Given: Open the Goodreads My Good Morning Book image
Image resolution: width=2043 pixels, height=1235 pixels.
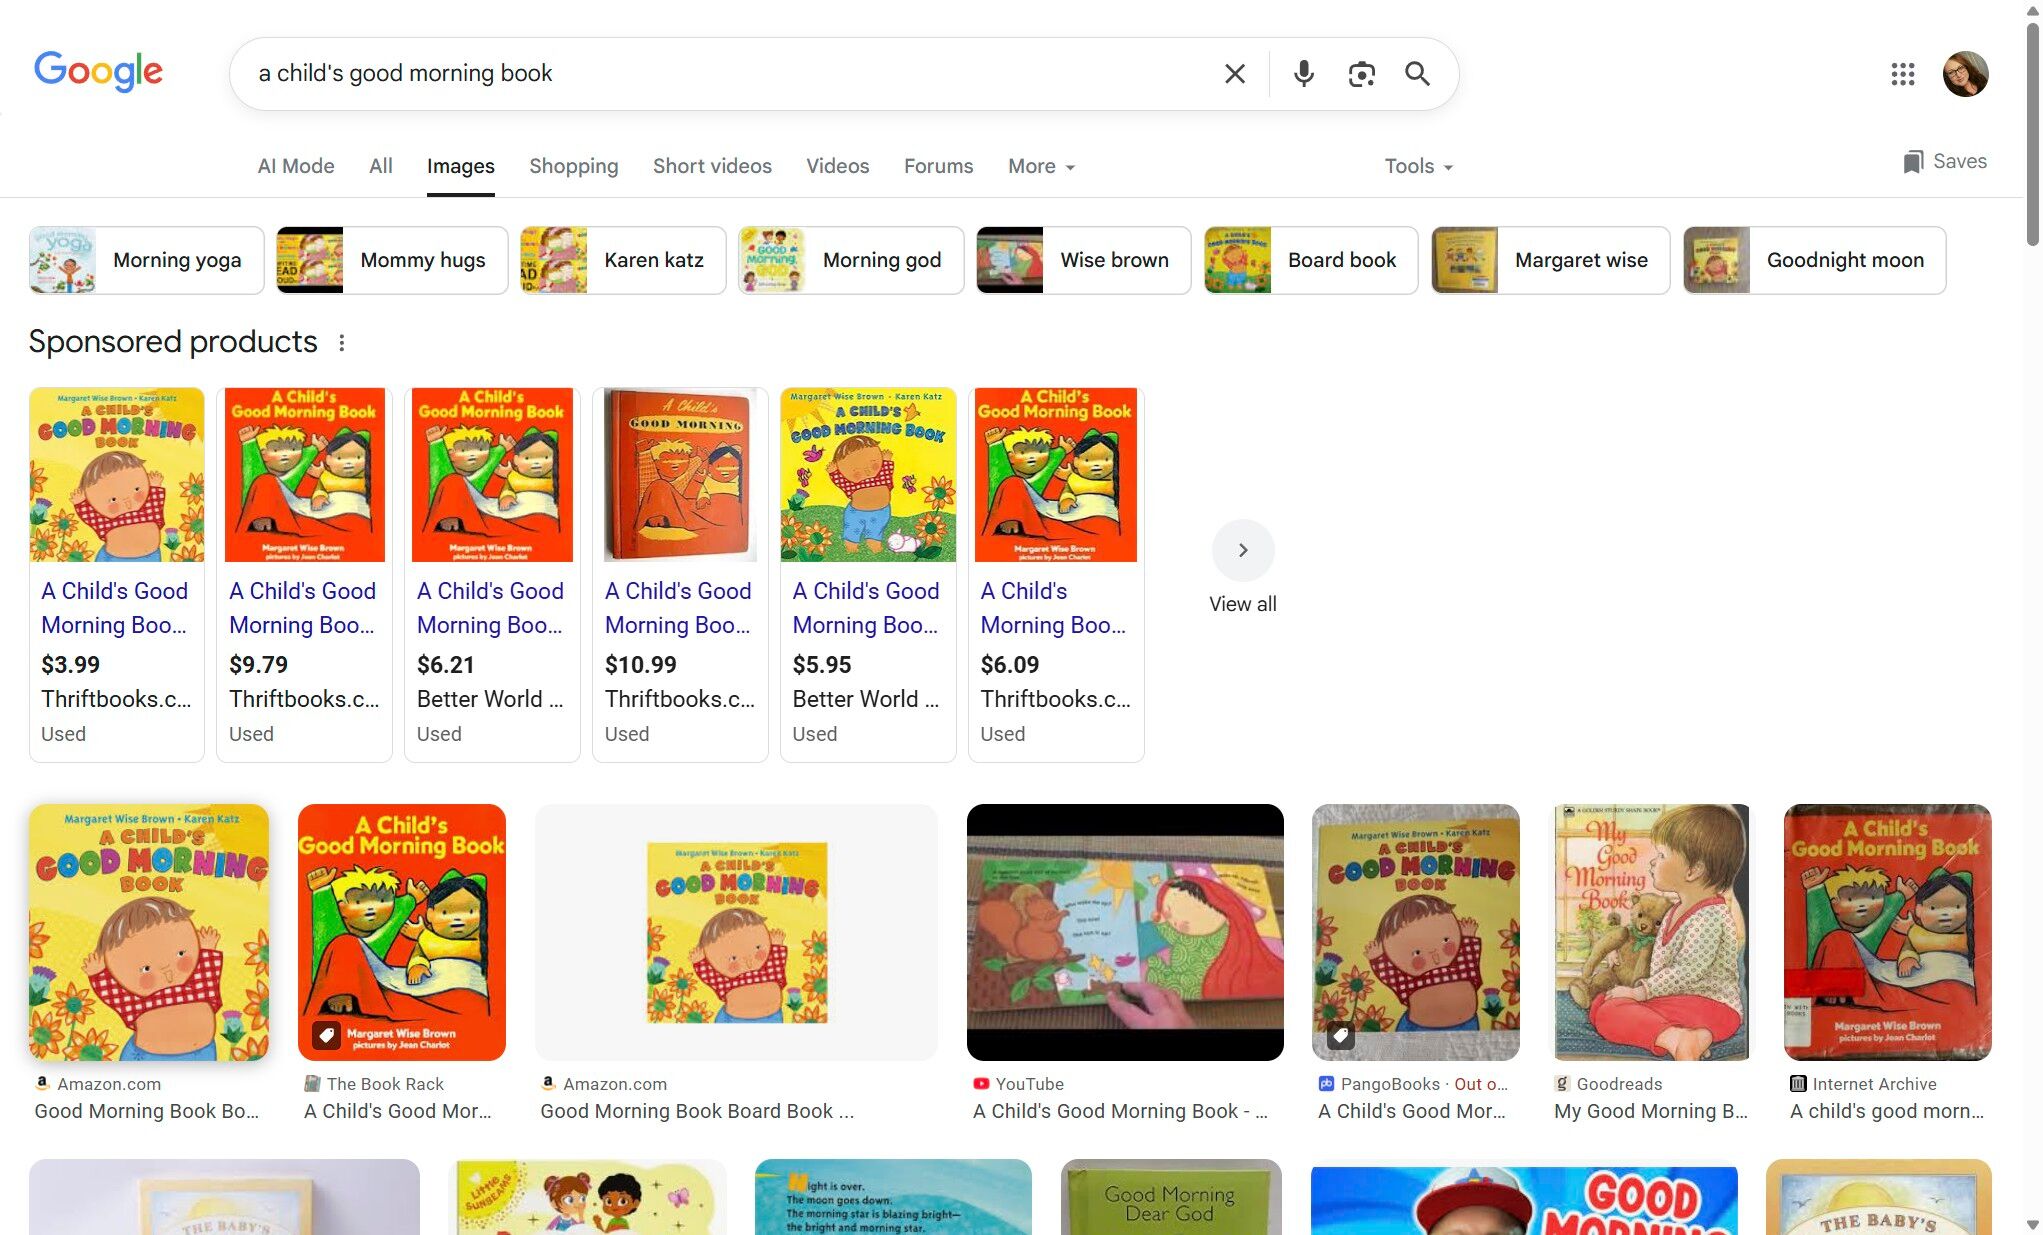Looking at the screenshot, I should coord(1651,932).
